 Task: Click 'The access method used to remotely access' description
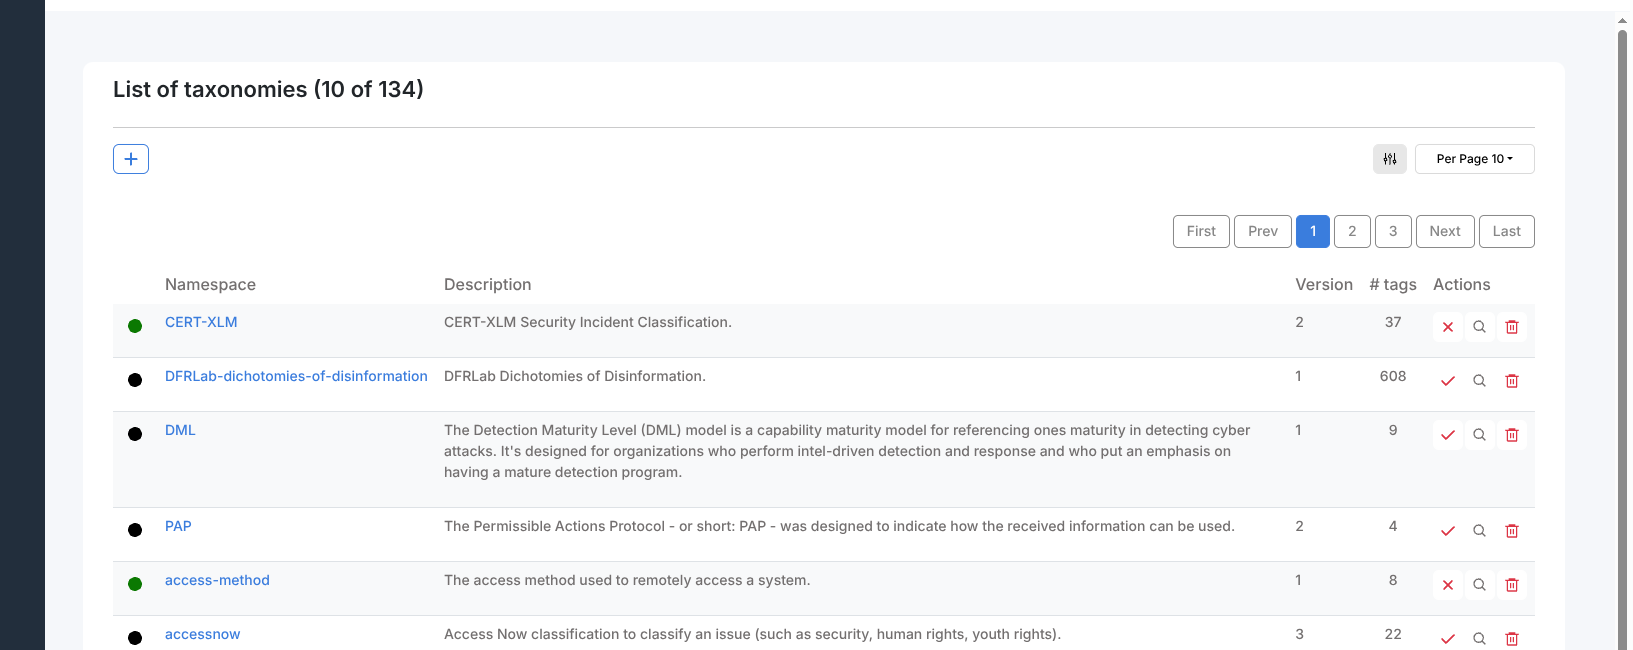(627, 580)
